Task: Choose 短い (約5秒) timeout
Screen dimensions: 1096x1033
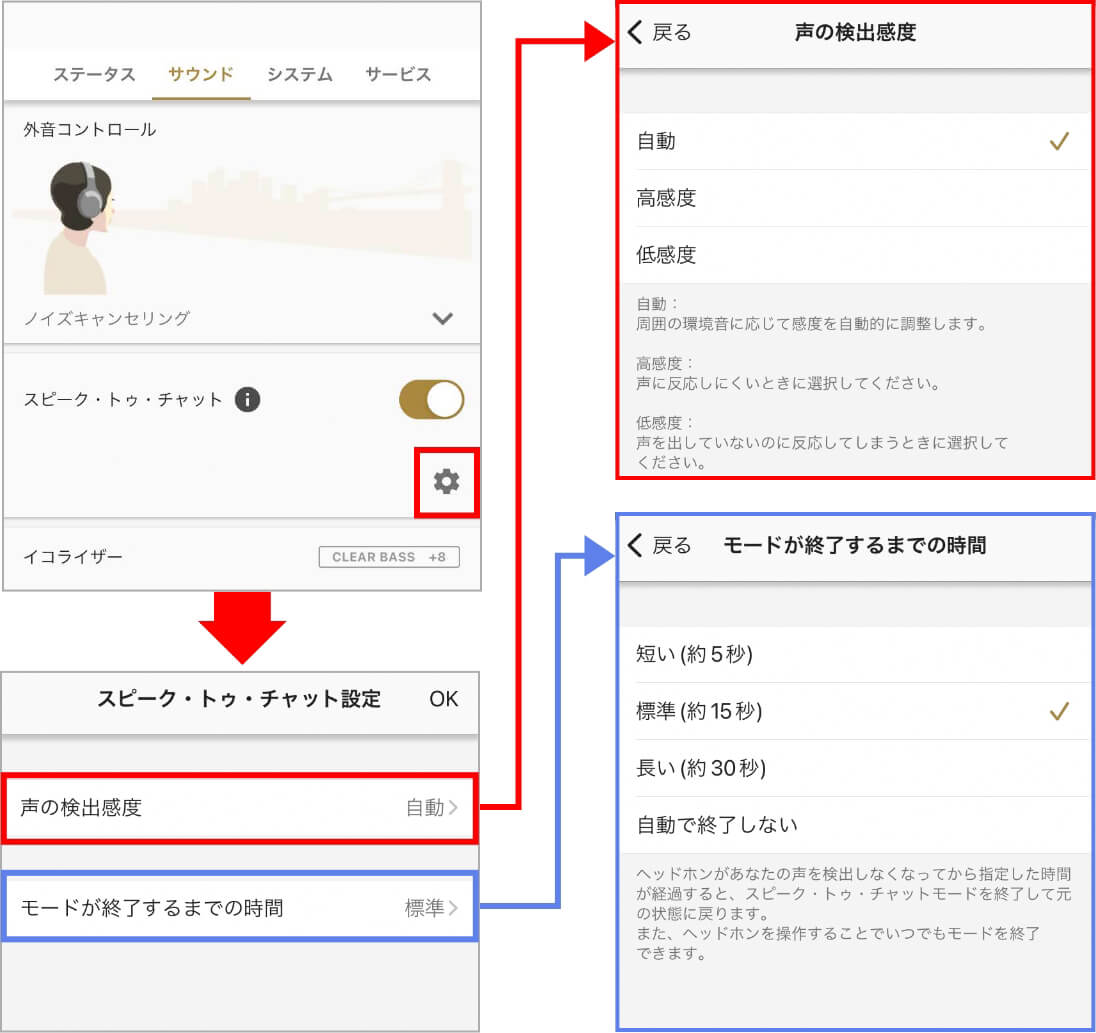Action: tap(852, 655)
